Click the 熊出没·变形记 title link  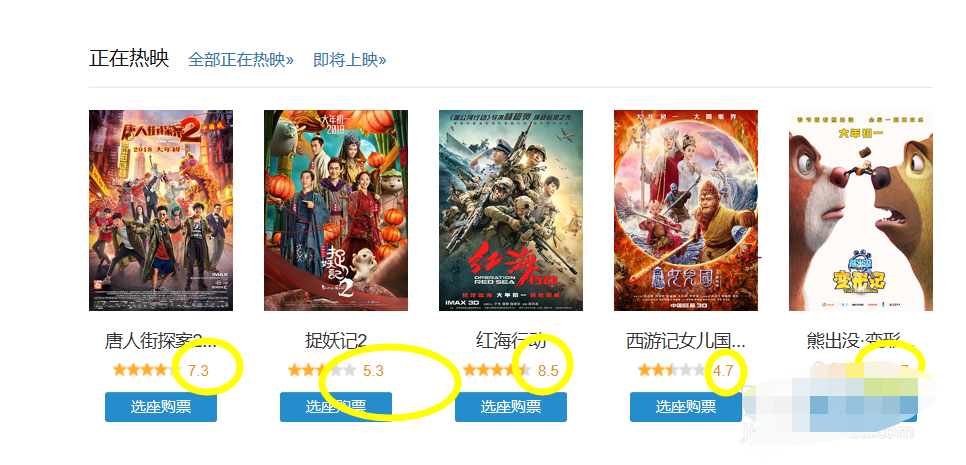(861, 341)
